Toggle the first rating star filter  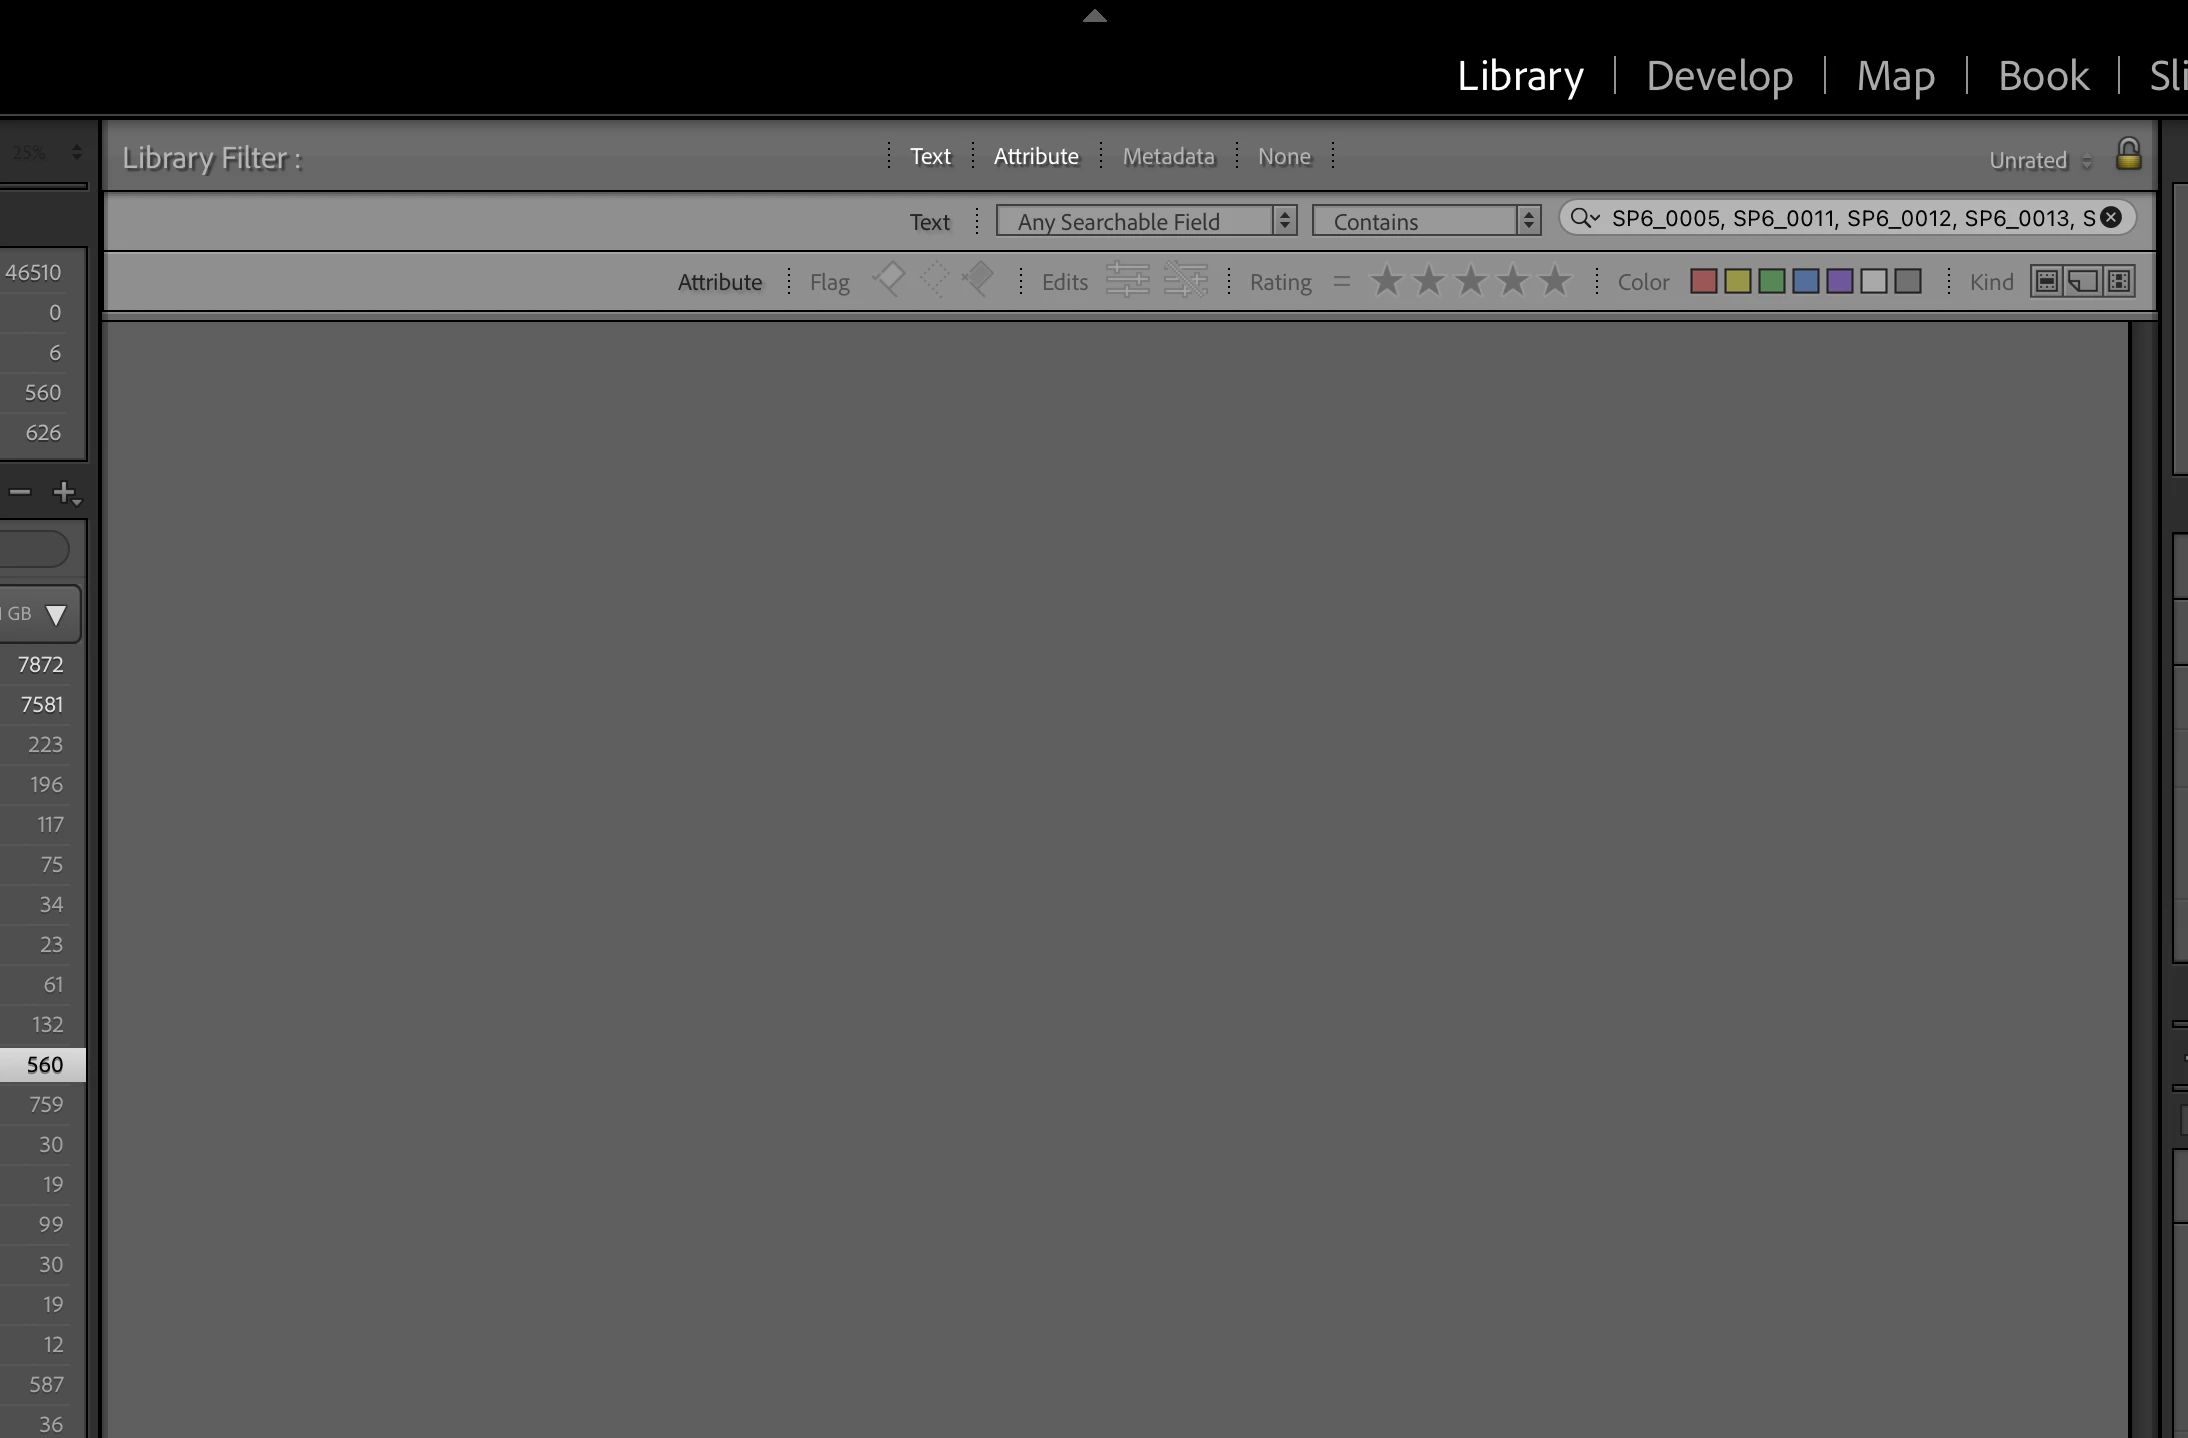1386,282
